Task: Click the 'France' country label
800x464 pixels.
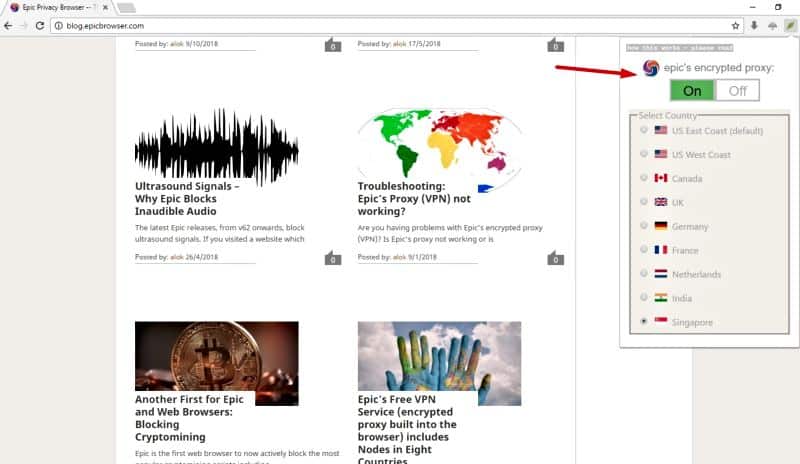Action: click(x=685, y=251)
